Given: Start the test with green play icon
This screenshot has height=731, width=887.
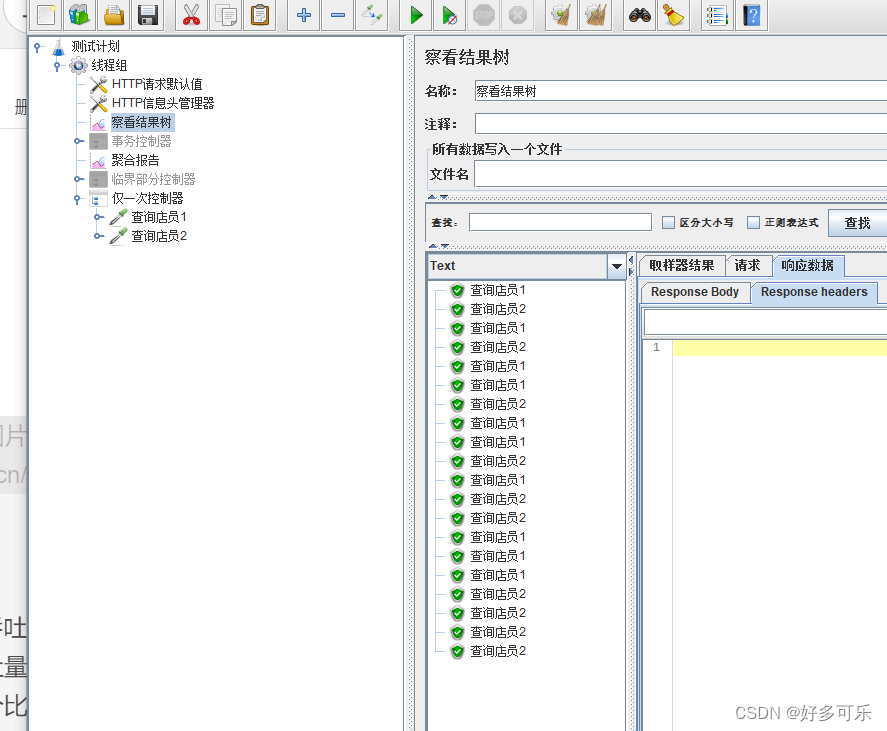Looking at the screenshot, I should pos(416,15).
